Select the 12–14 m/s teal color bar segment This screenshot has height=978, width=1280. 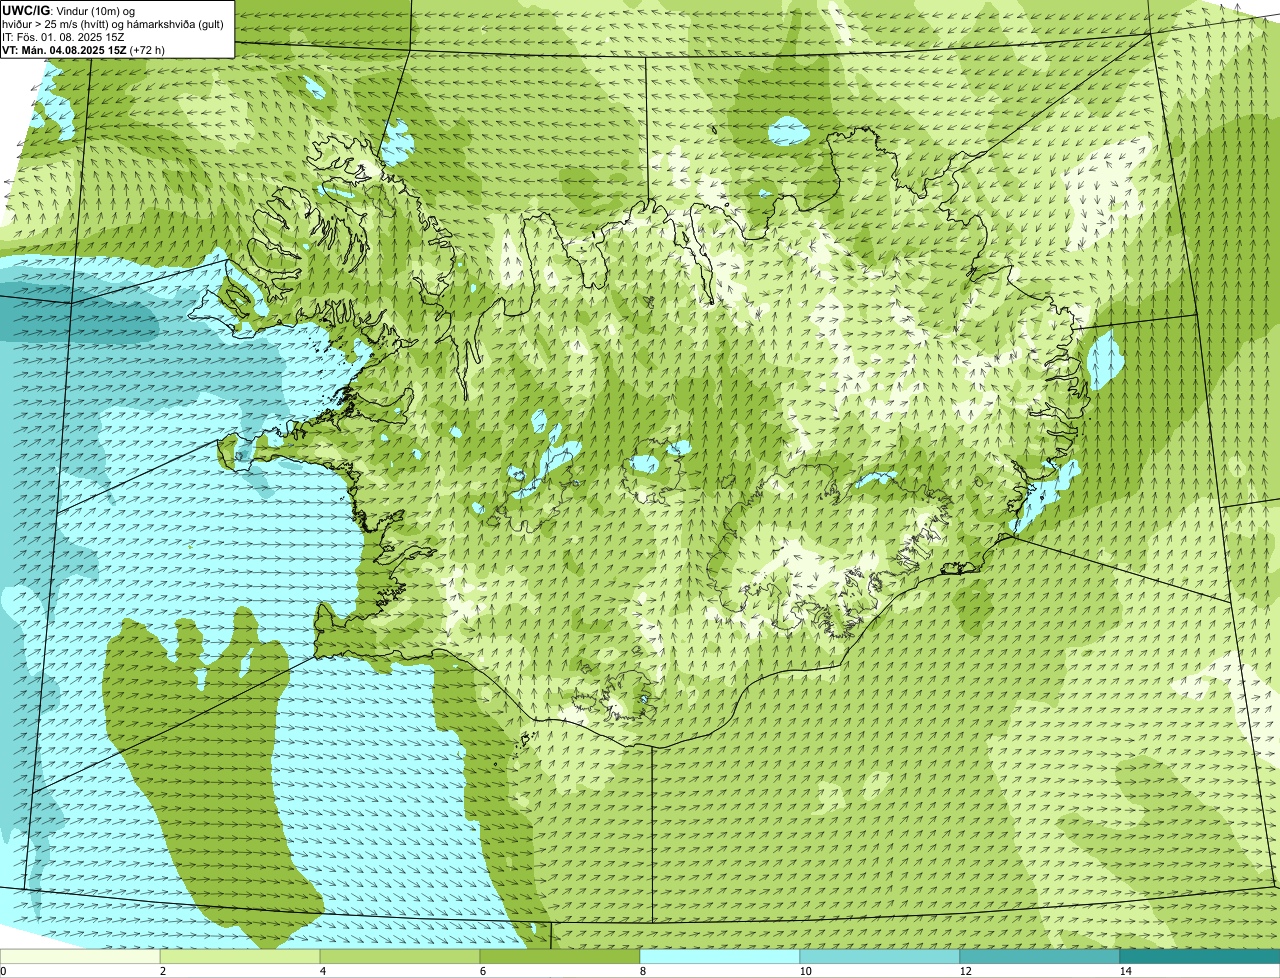click(x=1040, y=956)
